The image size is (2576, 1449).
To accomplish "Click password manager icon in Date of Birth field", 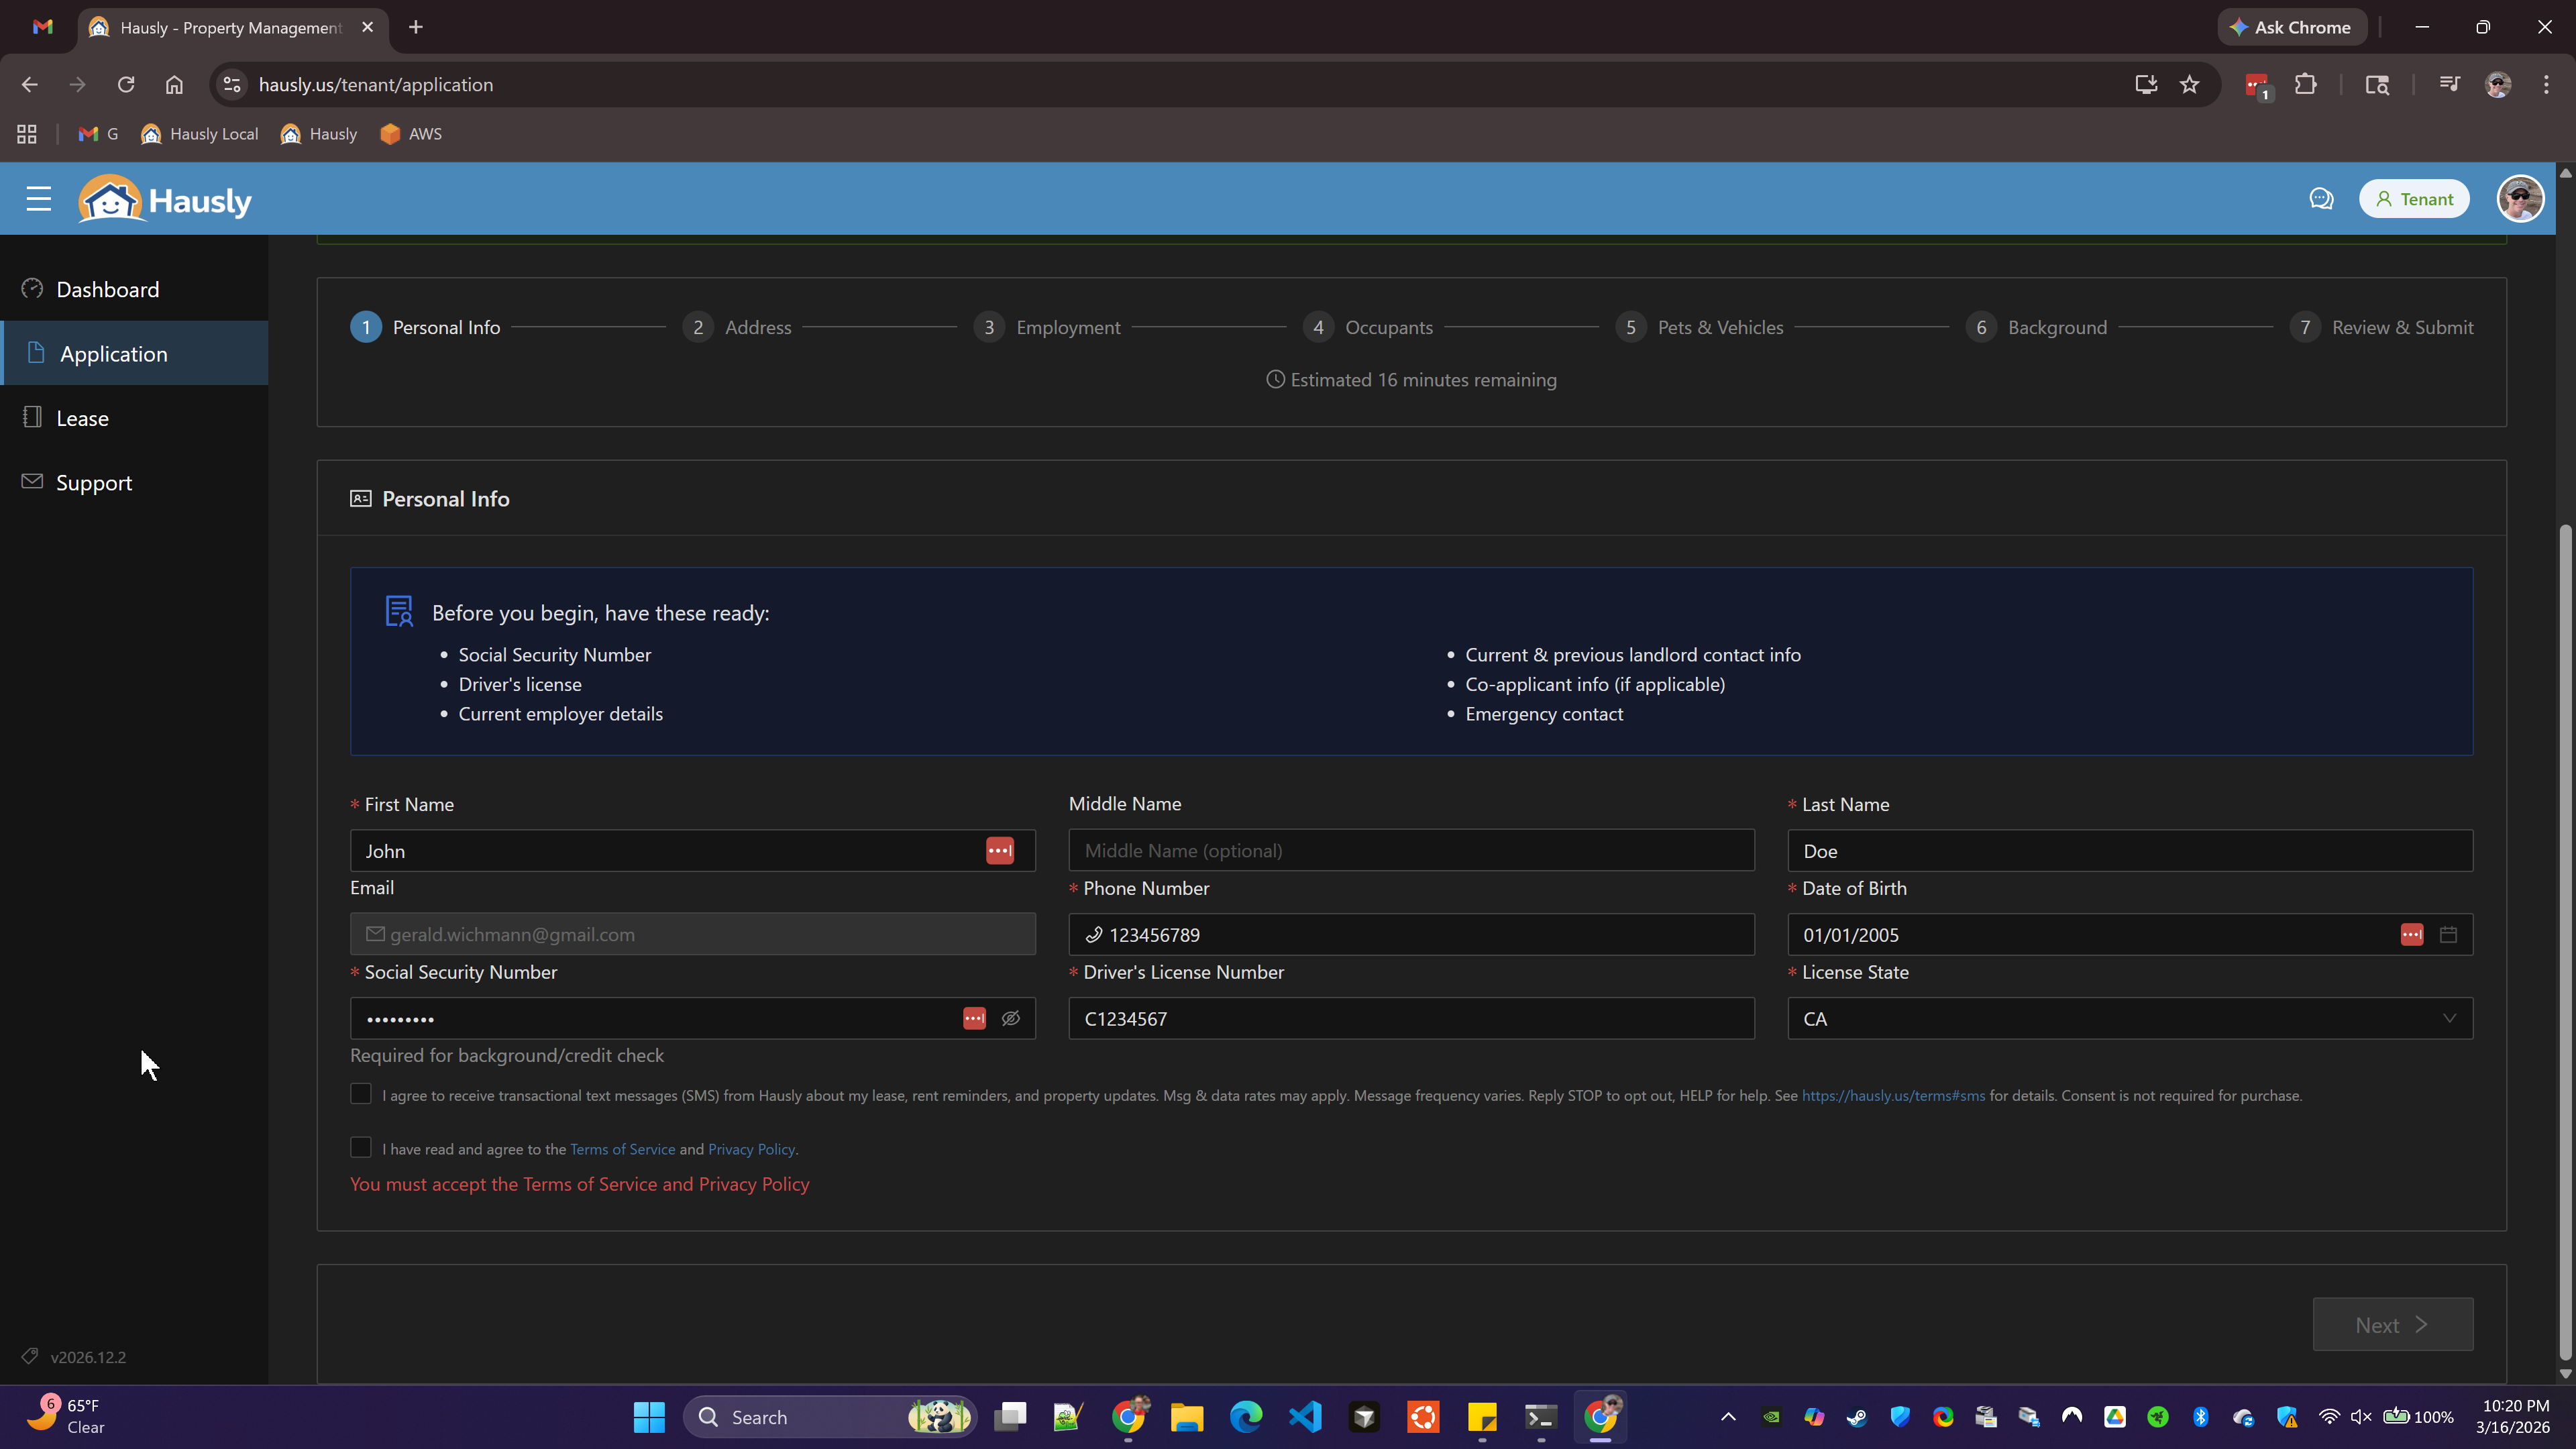I will coord(2411,934).
